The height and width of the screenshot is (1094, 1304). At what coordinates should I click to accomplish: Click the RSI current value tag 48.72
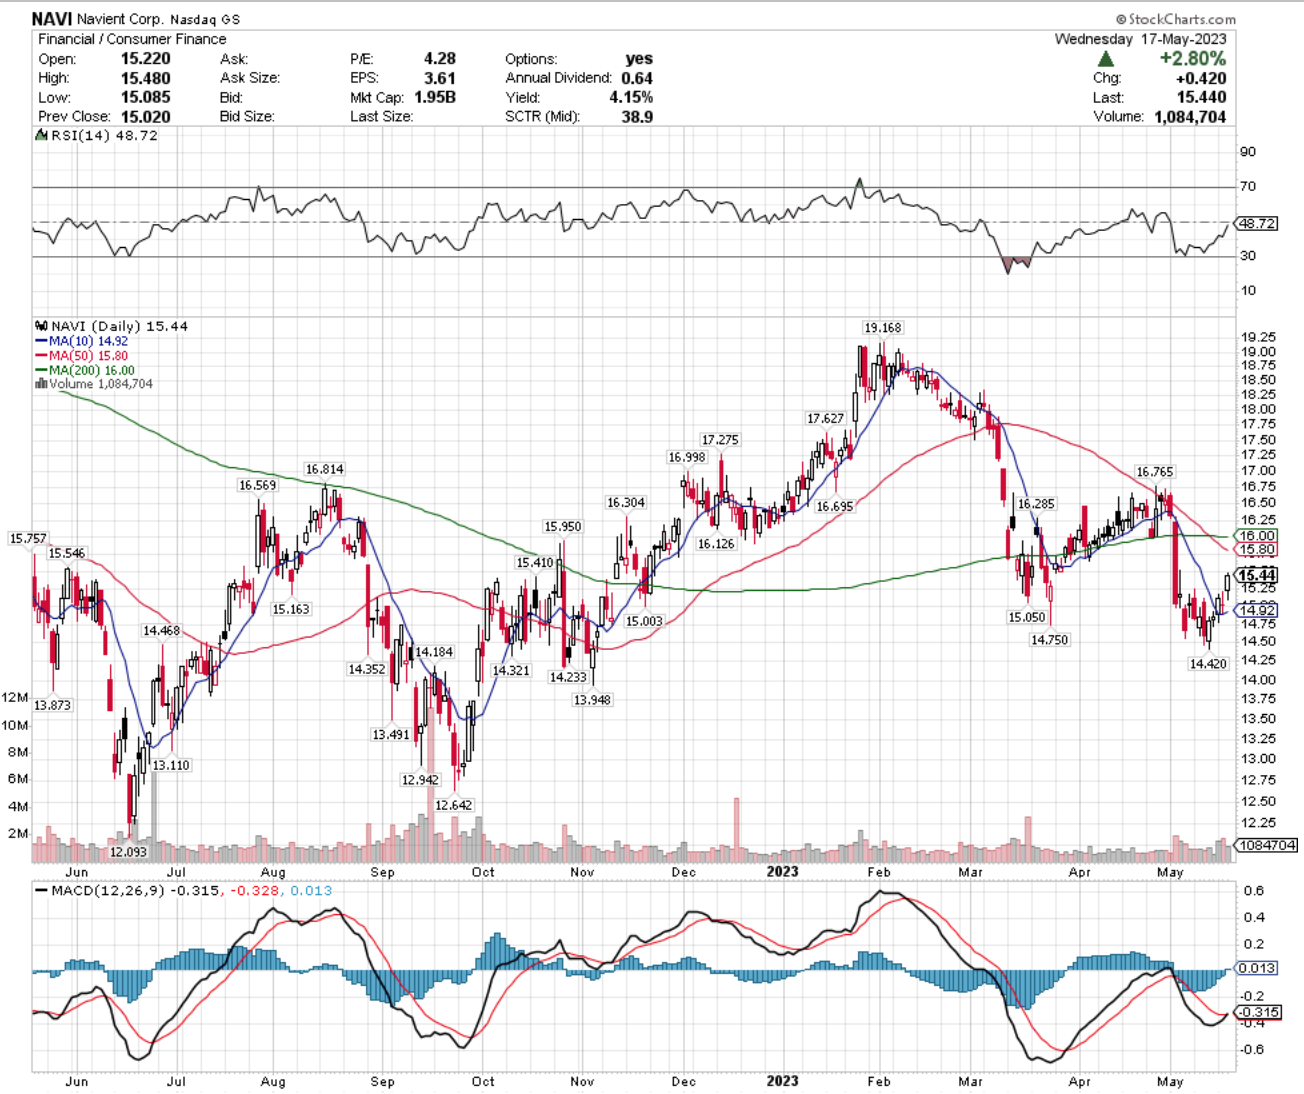pos(1257,223)
